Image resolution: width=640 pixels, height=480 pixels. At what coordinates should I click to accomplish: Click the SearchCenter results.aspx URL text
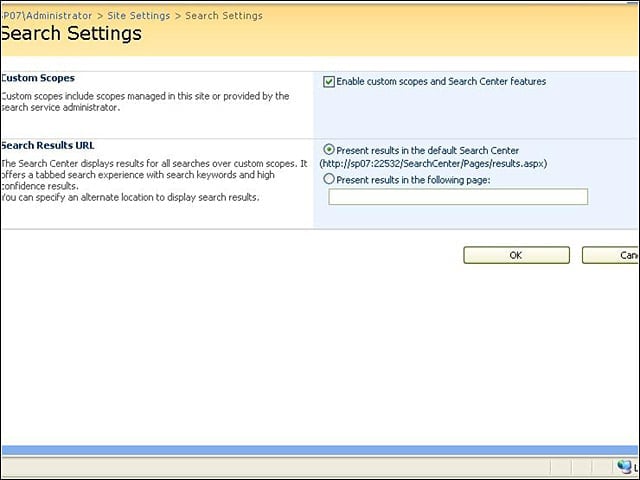point(433,164)
